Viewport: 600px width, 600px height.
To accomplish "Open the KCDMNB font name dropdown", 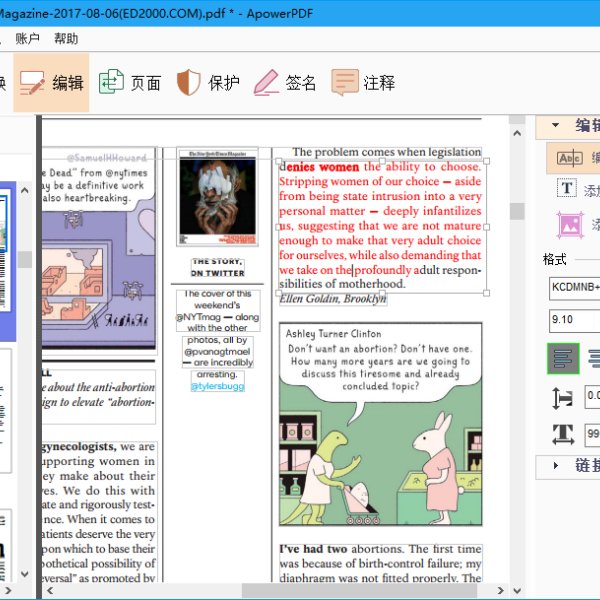I will (574, 288).
